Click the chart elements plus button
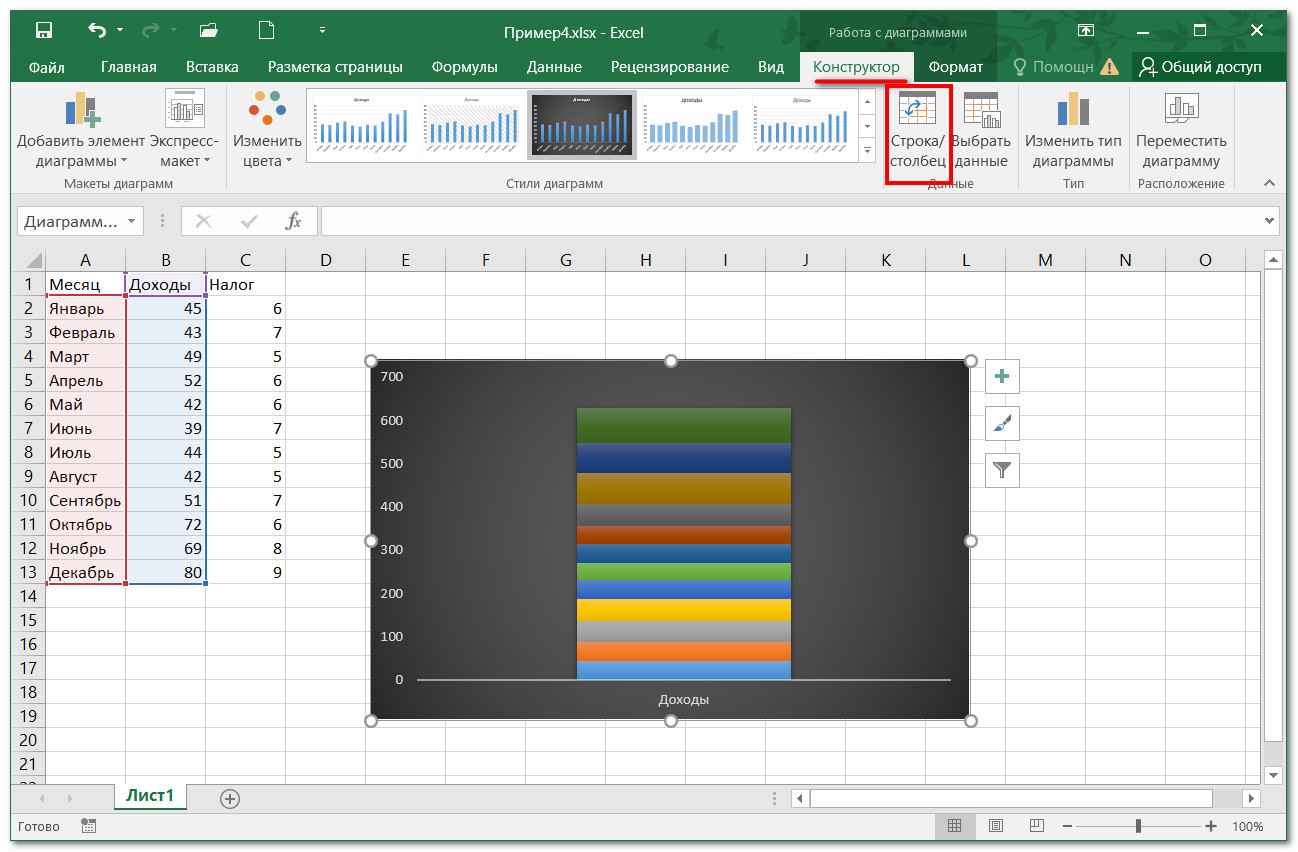 pyautogui.click(x=1002, y=377)
